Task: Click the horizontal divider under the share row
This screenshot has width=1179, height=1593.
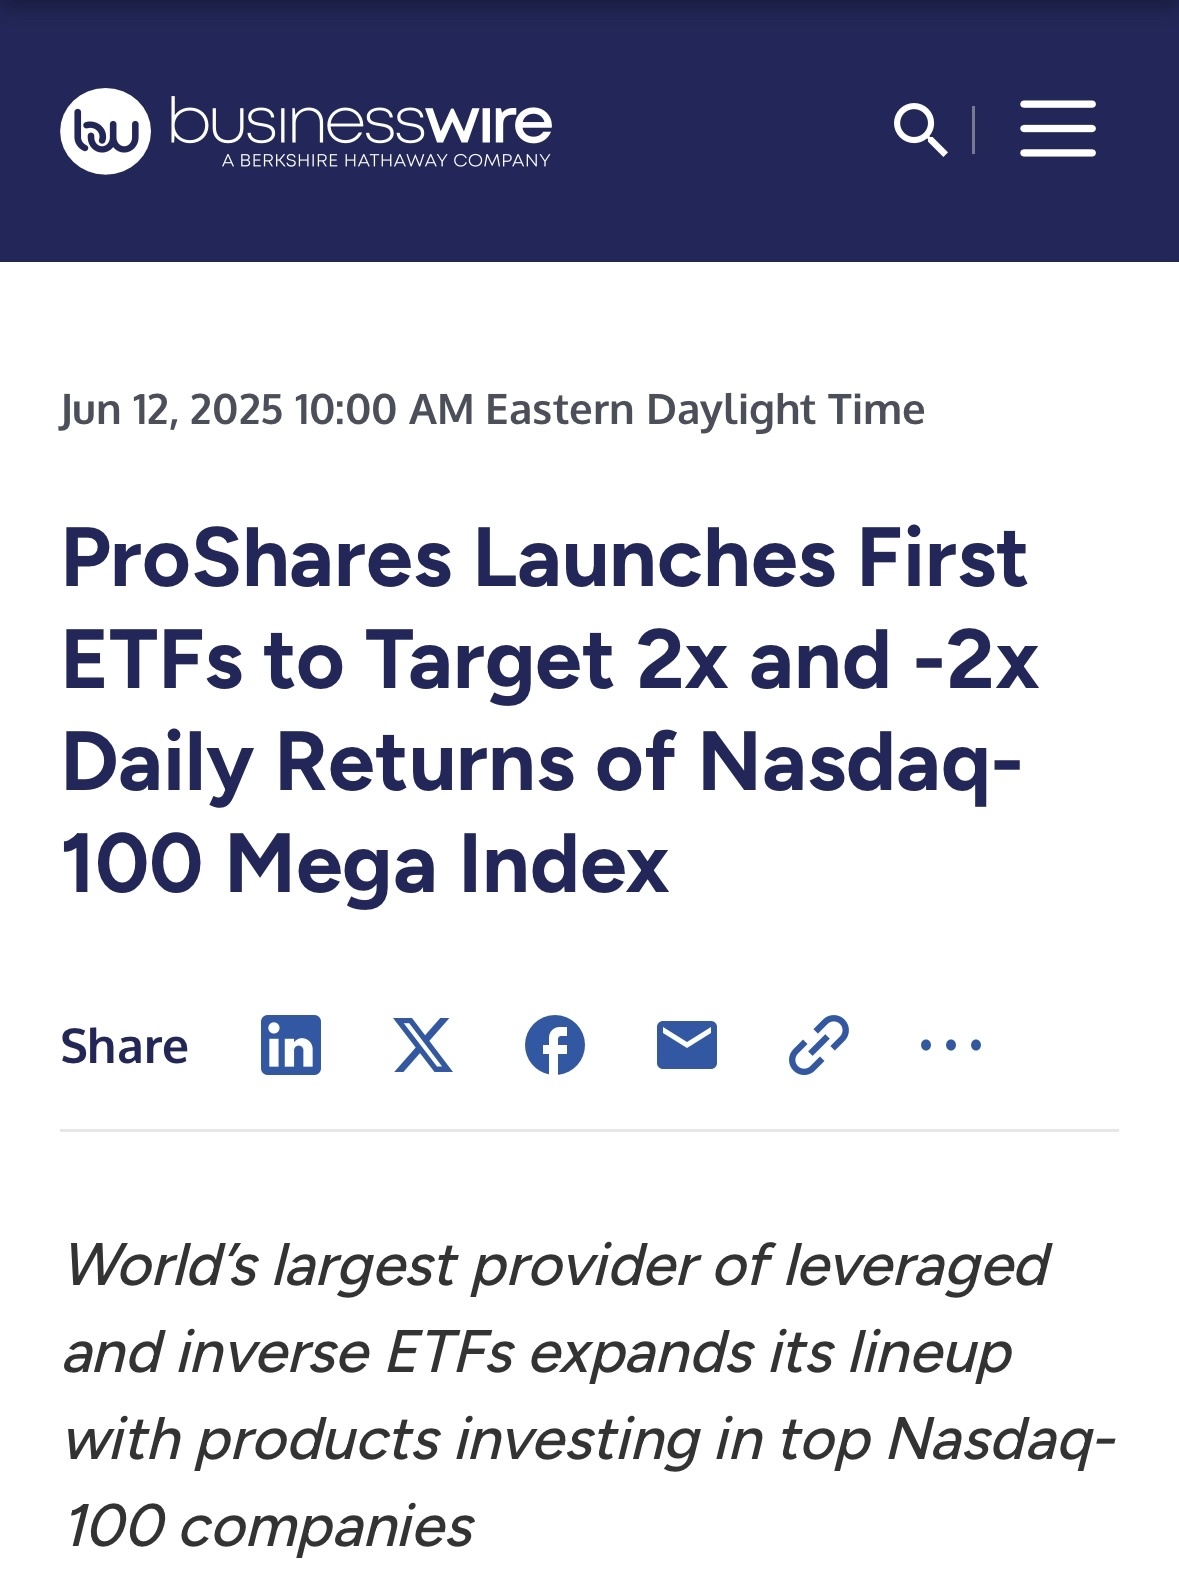Action: tap(589, 1131)
